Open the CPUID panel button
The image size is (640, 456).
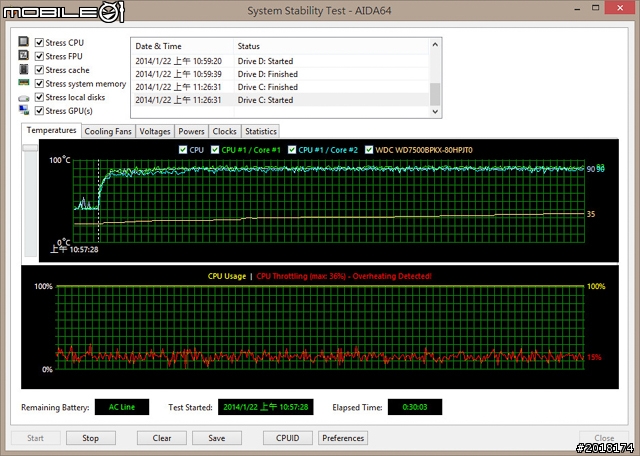point(288,438)
